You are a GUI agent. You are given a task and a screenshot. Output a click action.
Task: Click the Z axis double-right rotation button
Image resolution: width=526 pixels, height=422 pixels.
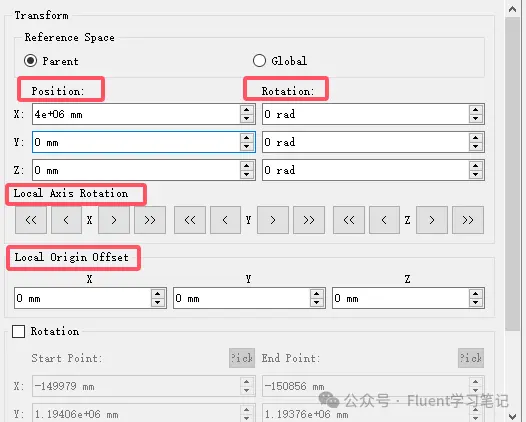coord(468,220)
